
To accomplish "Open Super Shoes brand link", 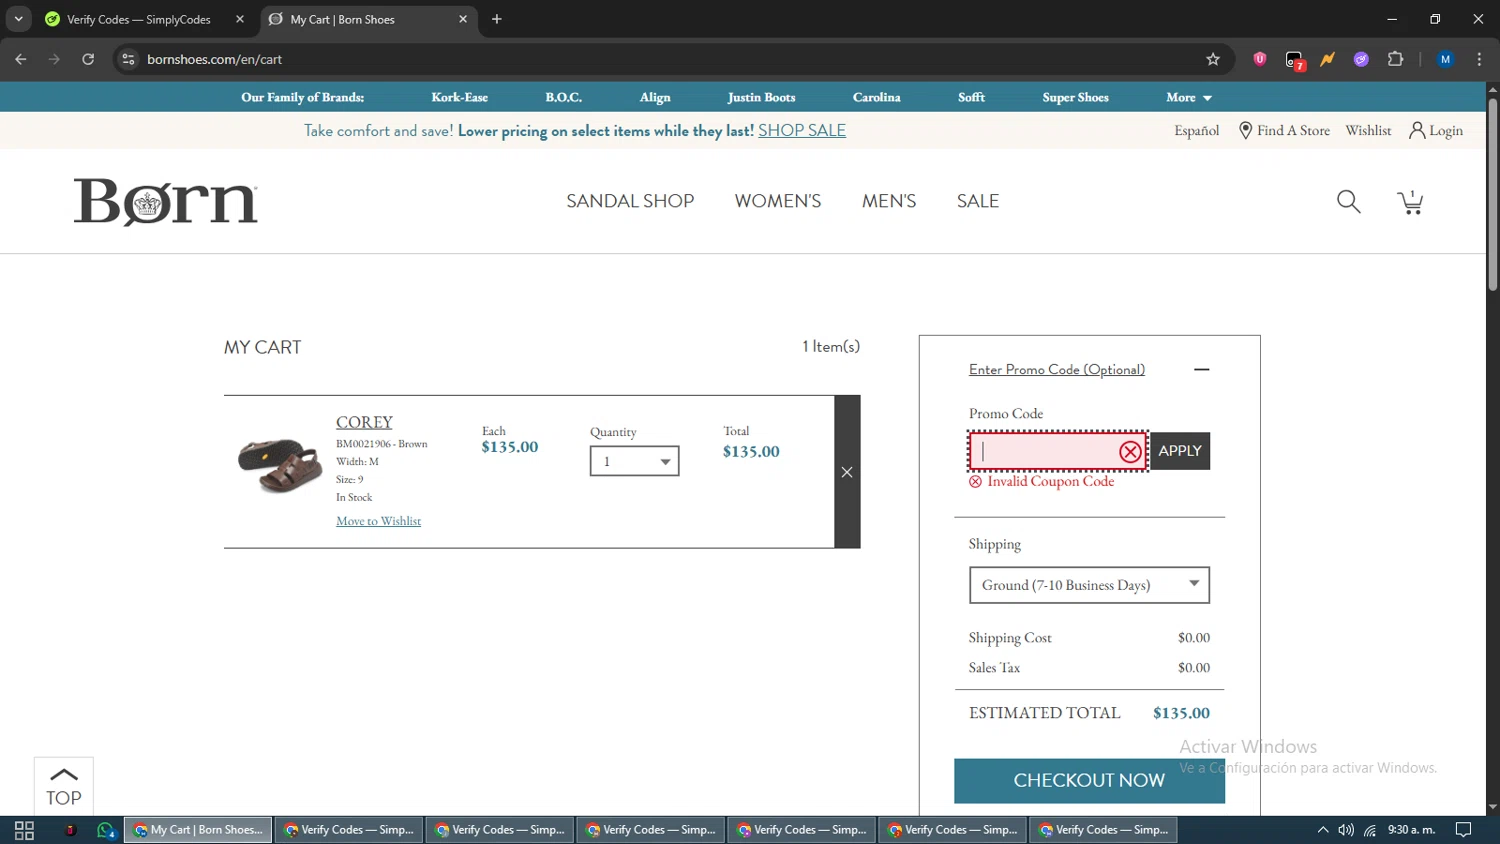I will (1075, 97).
